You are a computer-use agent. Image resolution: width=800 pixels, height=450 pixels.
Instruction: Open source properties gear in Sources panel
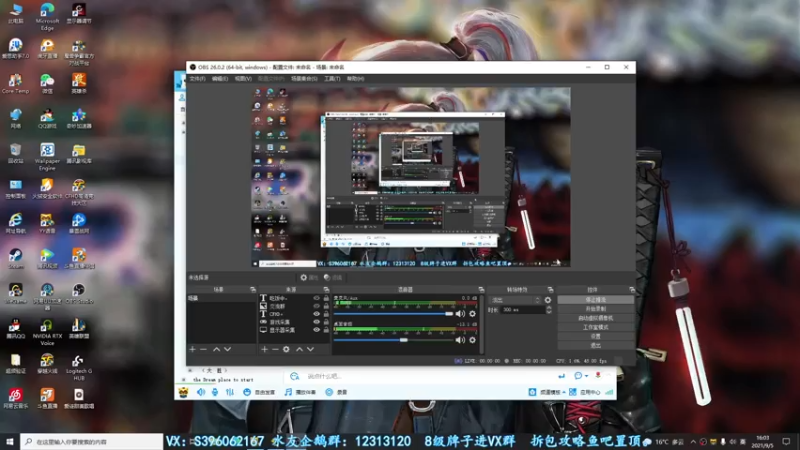(x=286, y=349)
